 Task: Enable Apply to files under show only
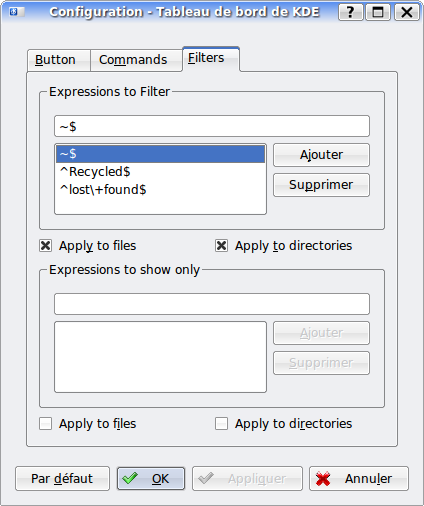pos(45,424)
